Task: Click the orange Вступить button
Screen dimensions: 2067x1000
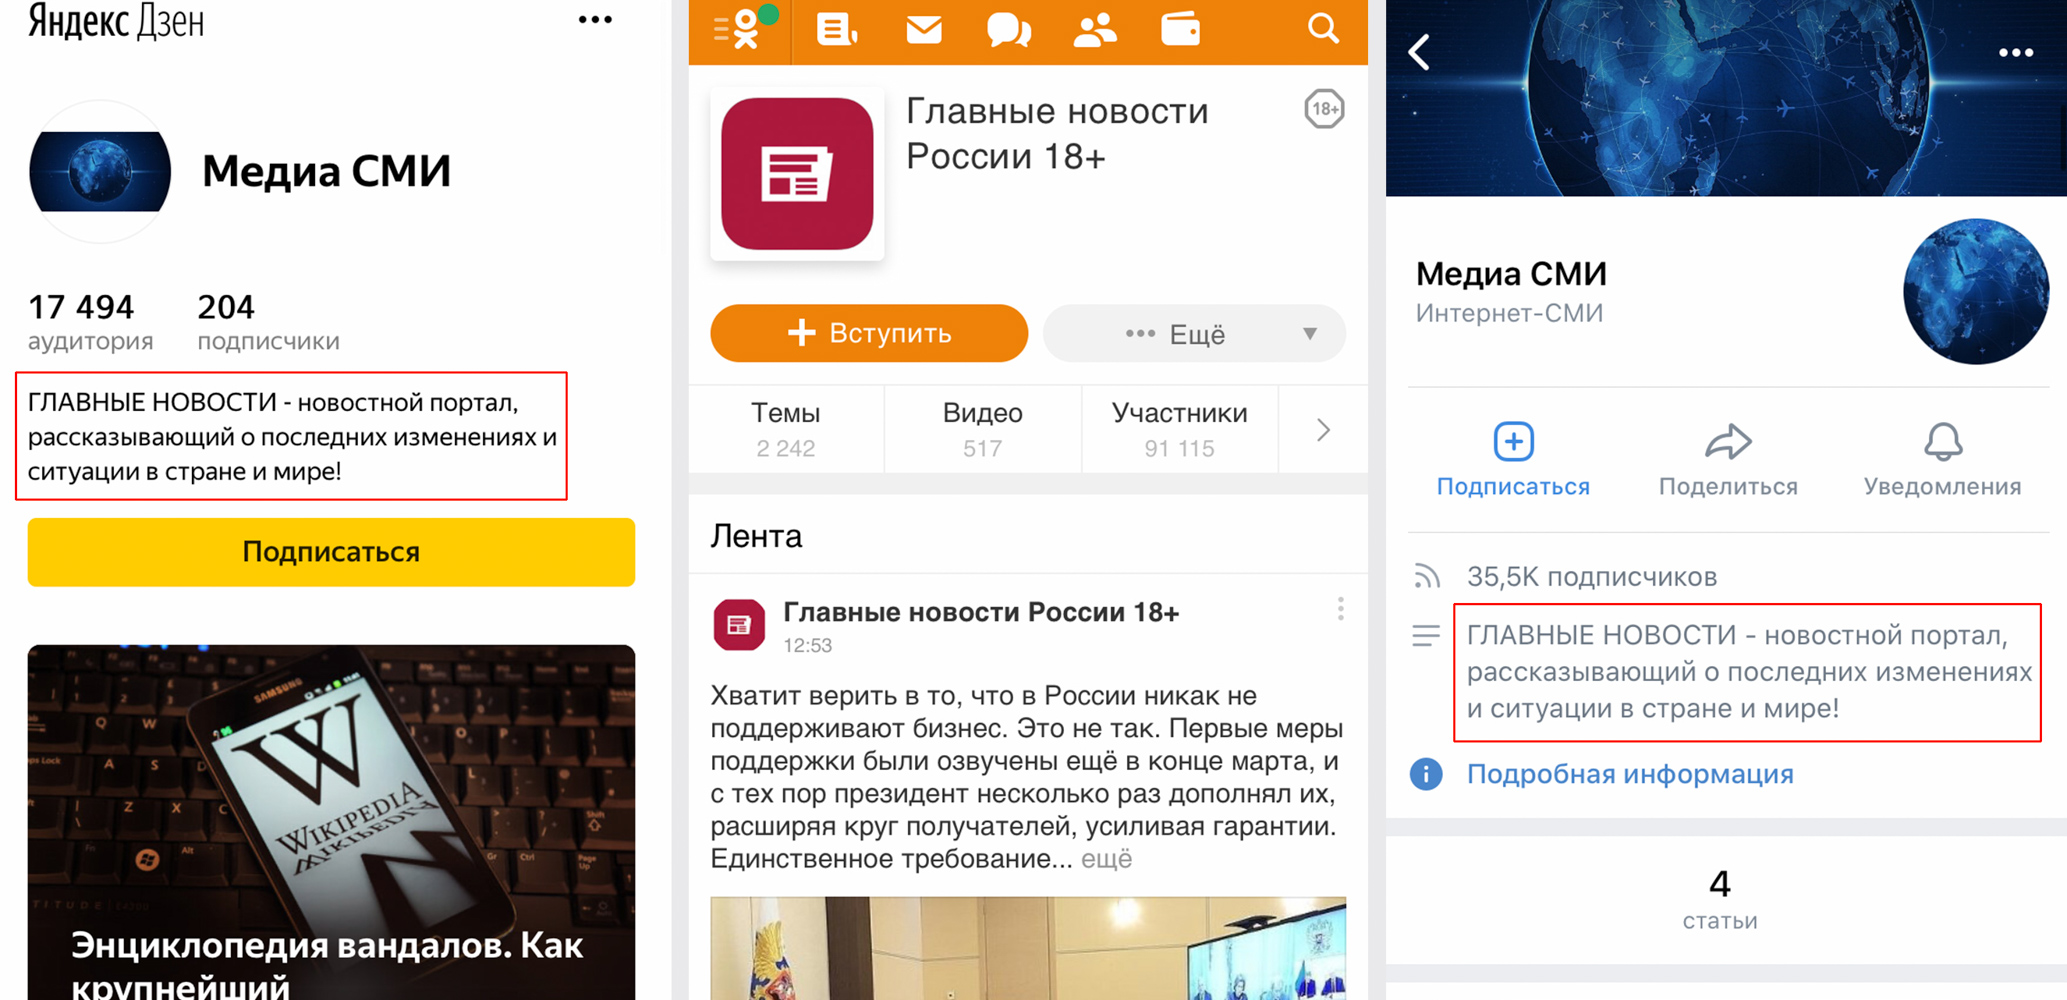Action: click(x=868, y=333)
